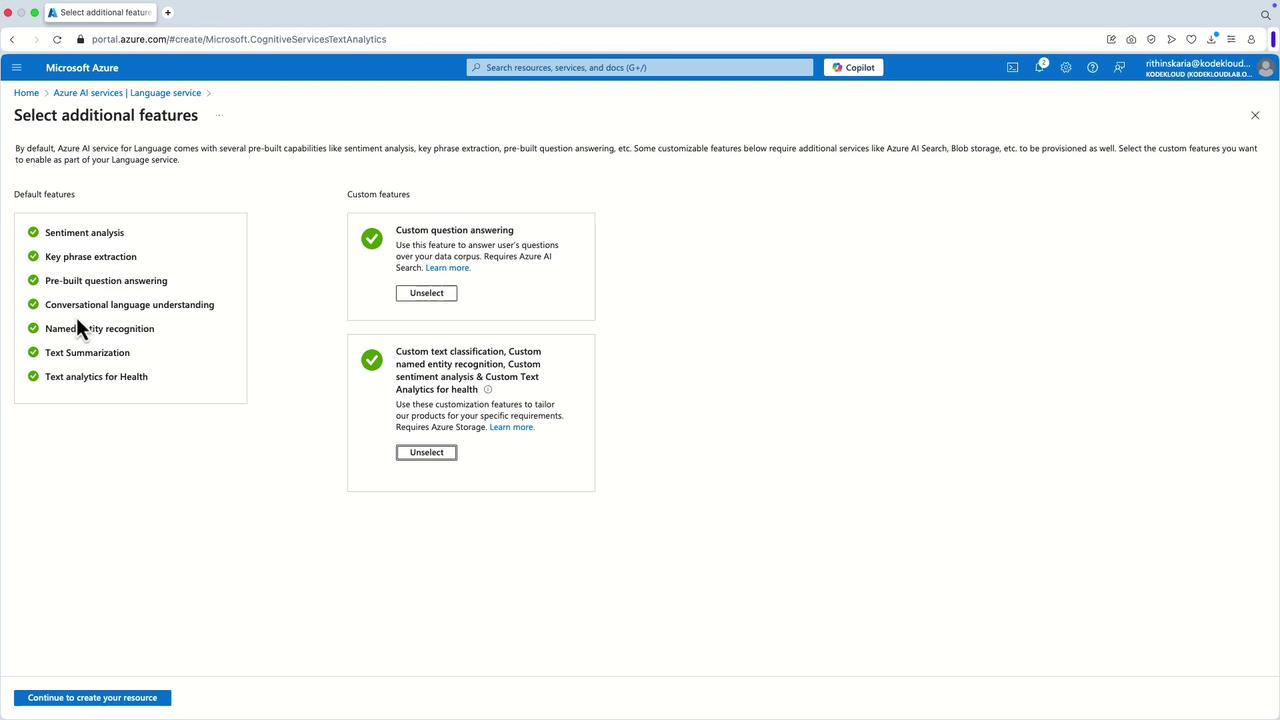Click the site lock icon in address bar
Screen dimensions: 1280x720
click(80, 39)
